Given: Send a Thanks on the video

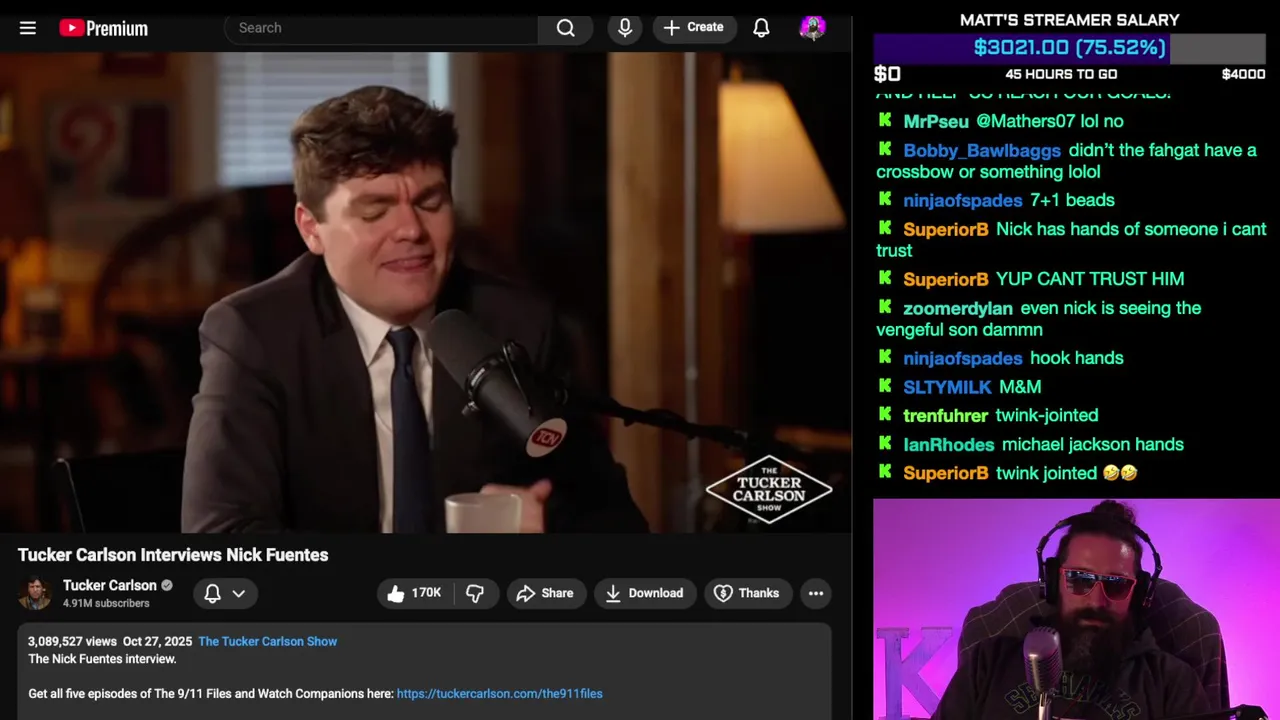Looking at the screenshot, I should pos(747,593).
